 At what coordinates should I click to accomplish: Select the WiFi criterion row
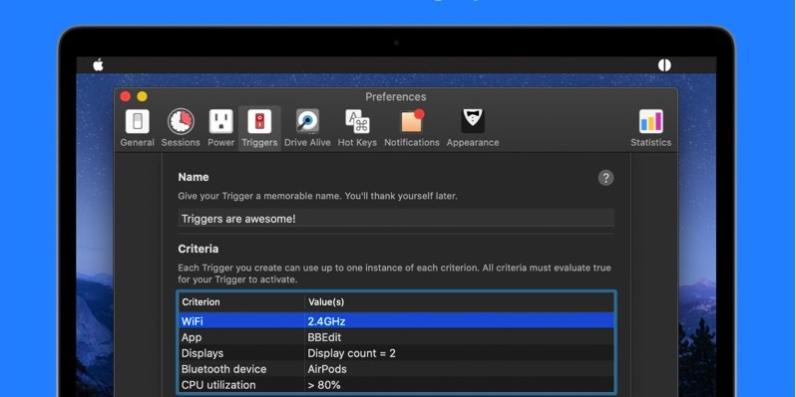coord(396,321)
